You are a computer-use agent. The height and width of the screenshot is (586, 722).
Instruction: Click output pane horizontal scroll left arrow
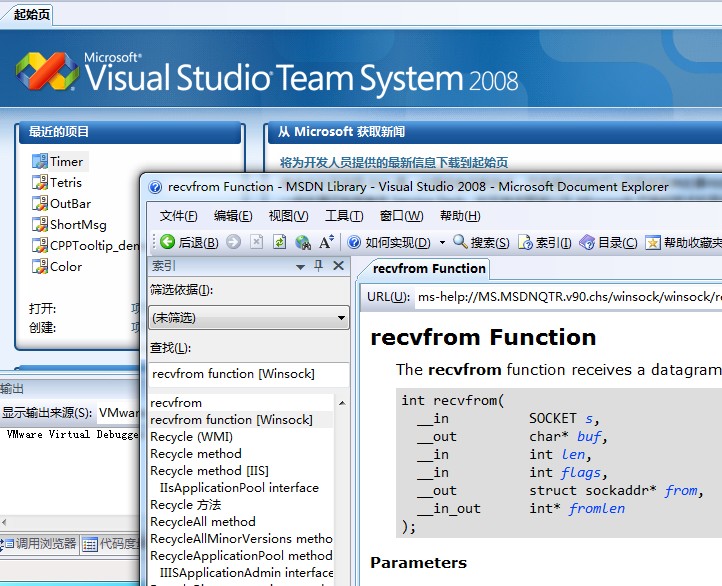tap(4, 522)
